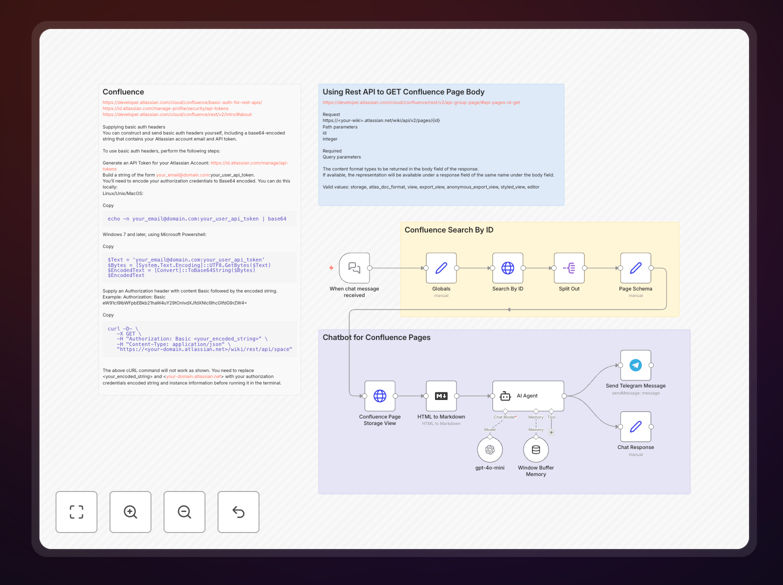Select the Confluence Page Storage View node
The image size is (783, 585).
(x=380, y=396)
